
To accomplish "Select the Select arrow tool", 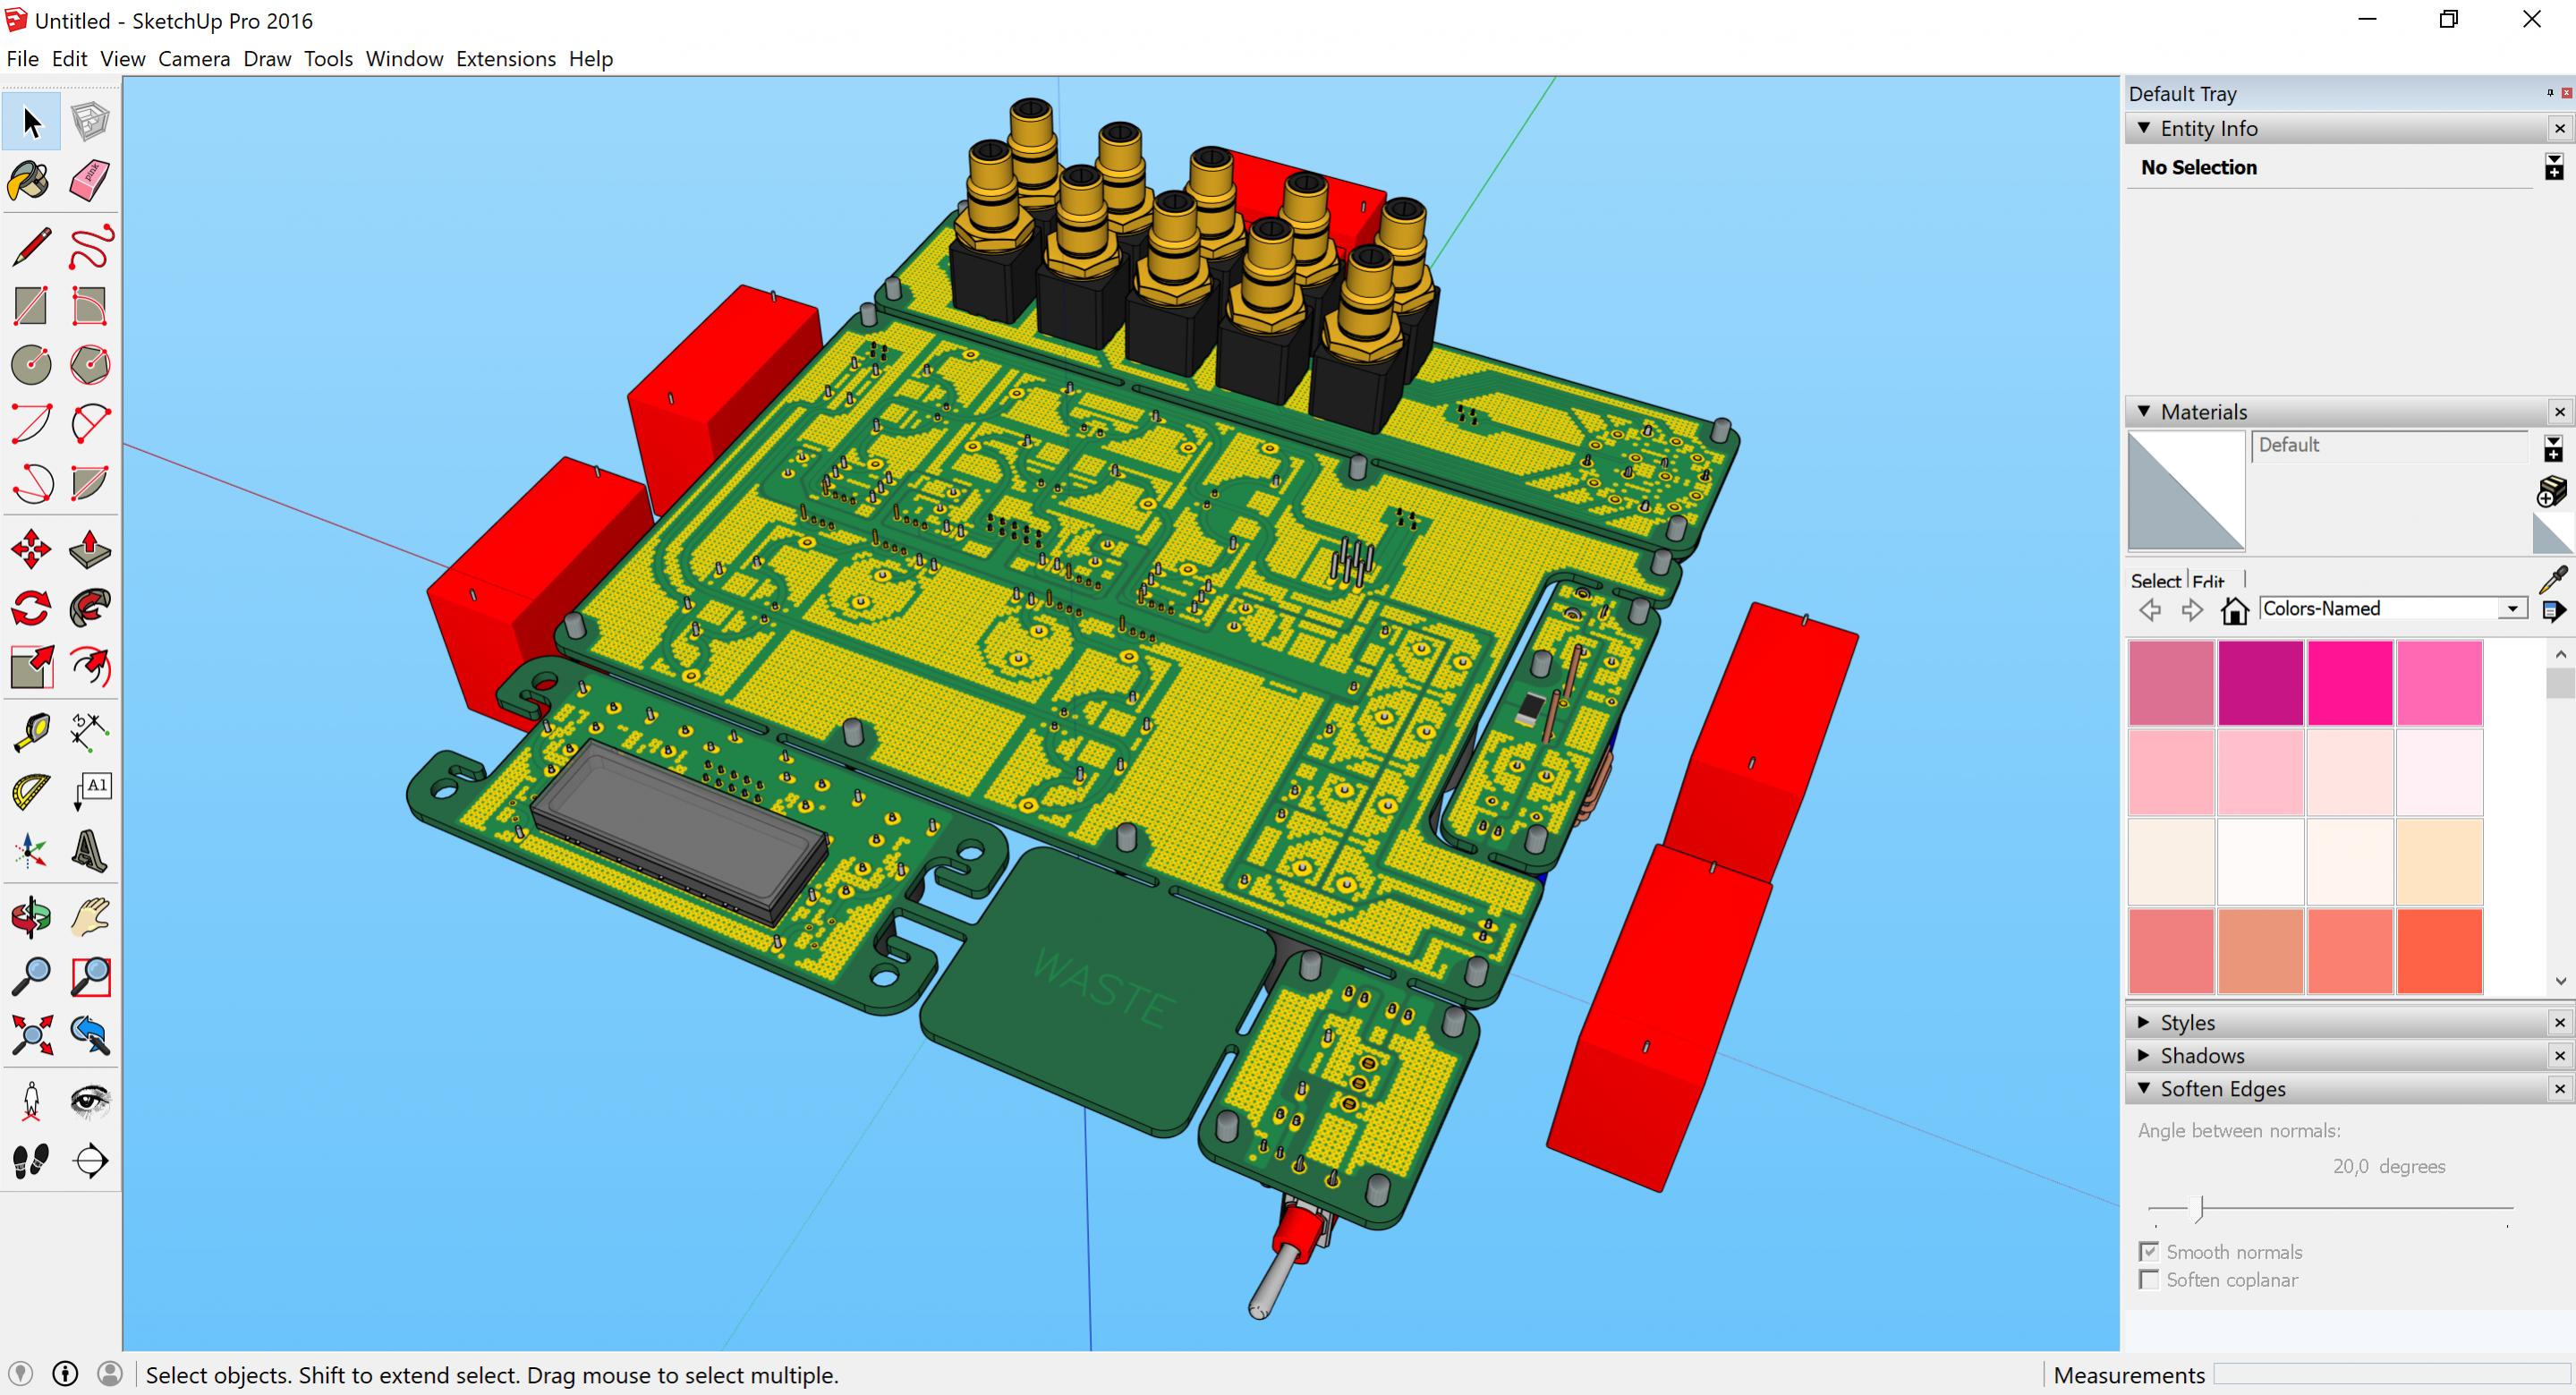I will click(x=31, y=122).
